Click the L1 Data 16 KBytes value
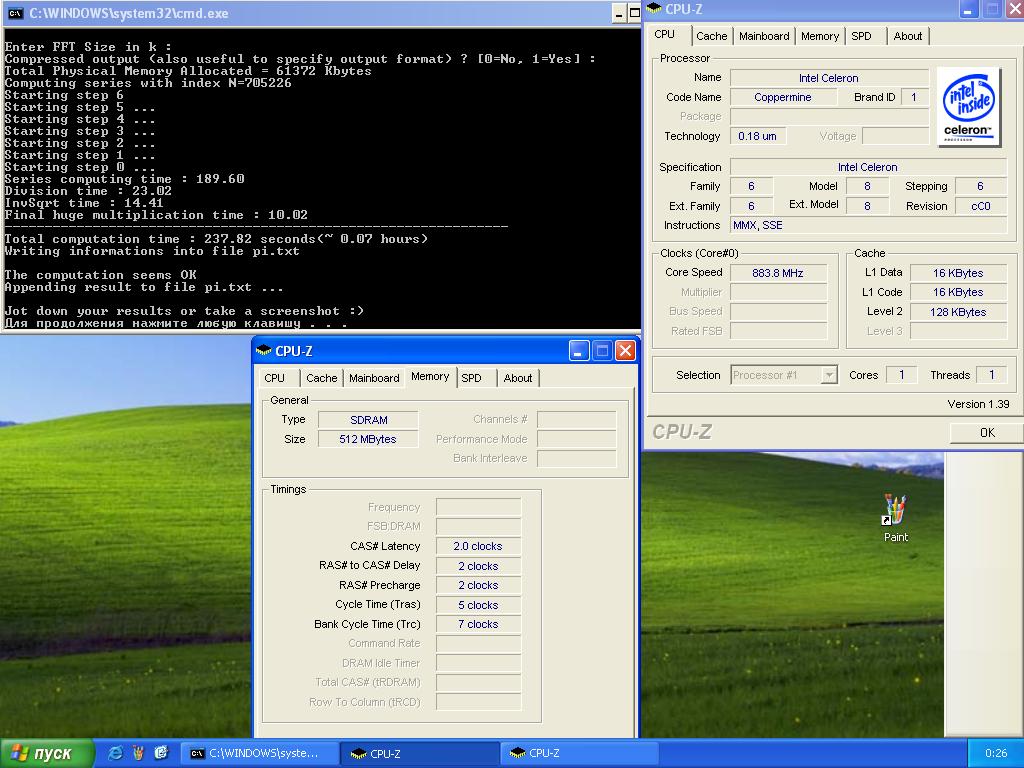This screenshot has width=1024, height=768. [958, 273]
